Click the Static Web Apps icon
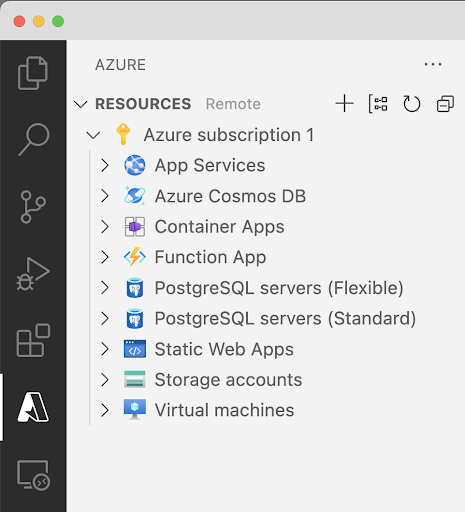 [x=135, y=349]
